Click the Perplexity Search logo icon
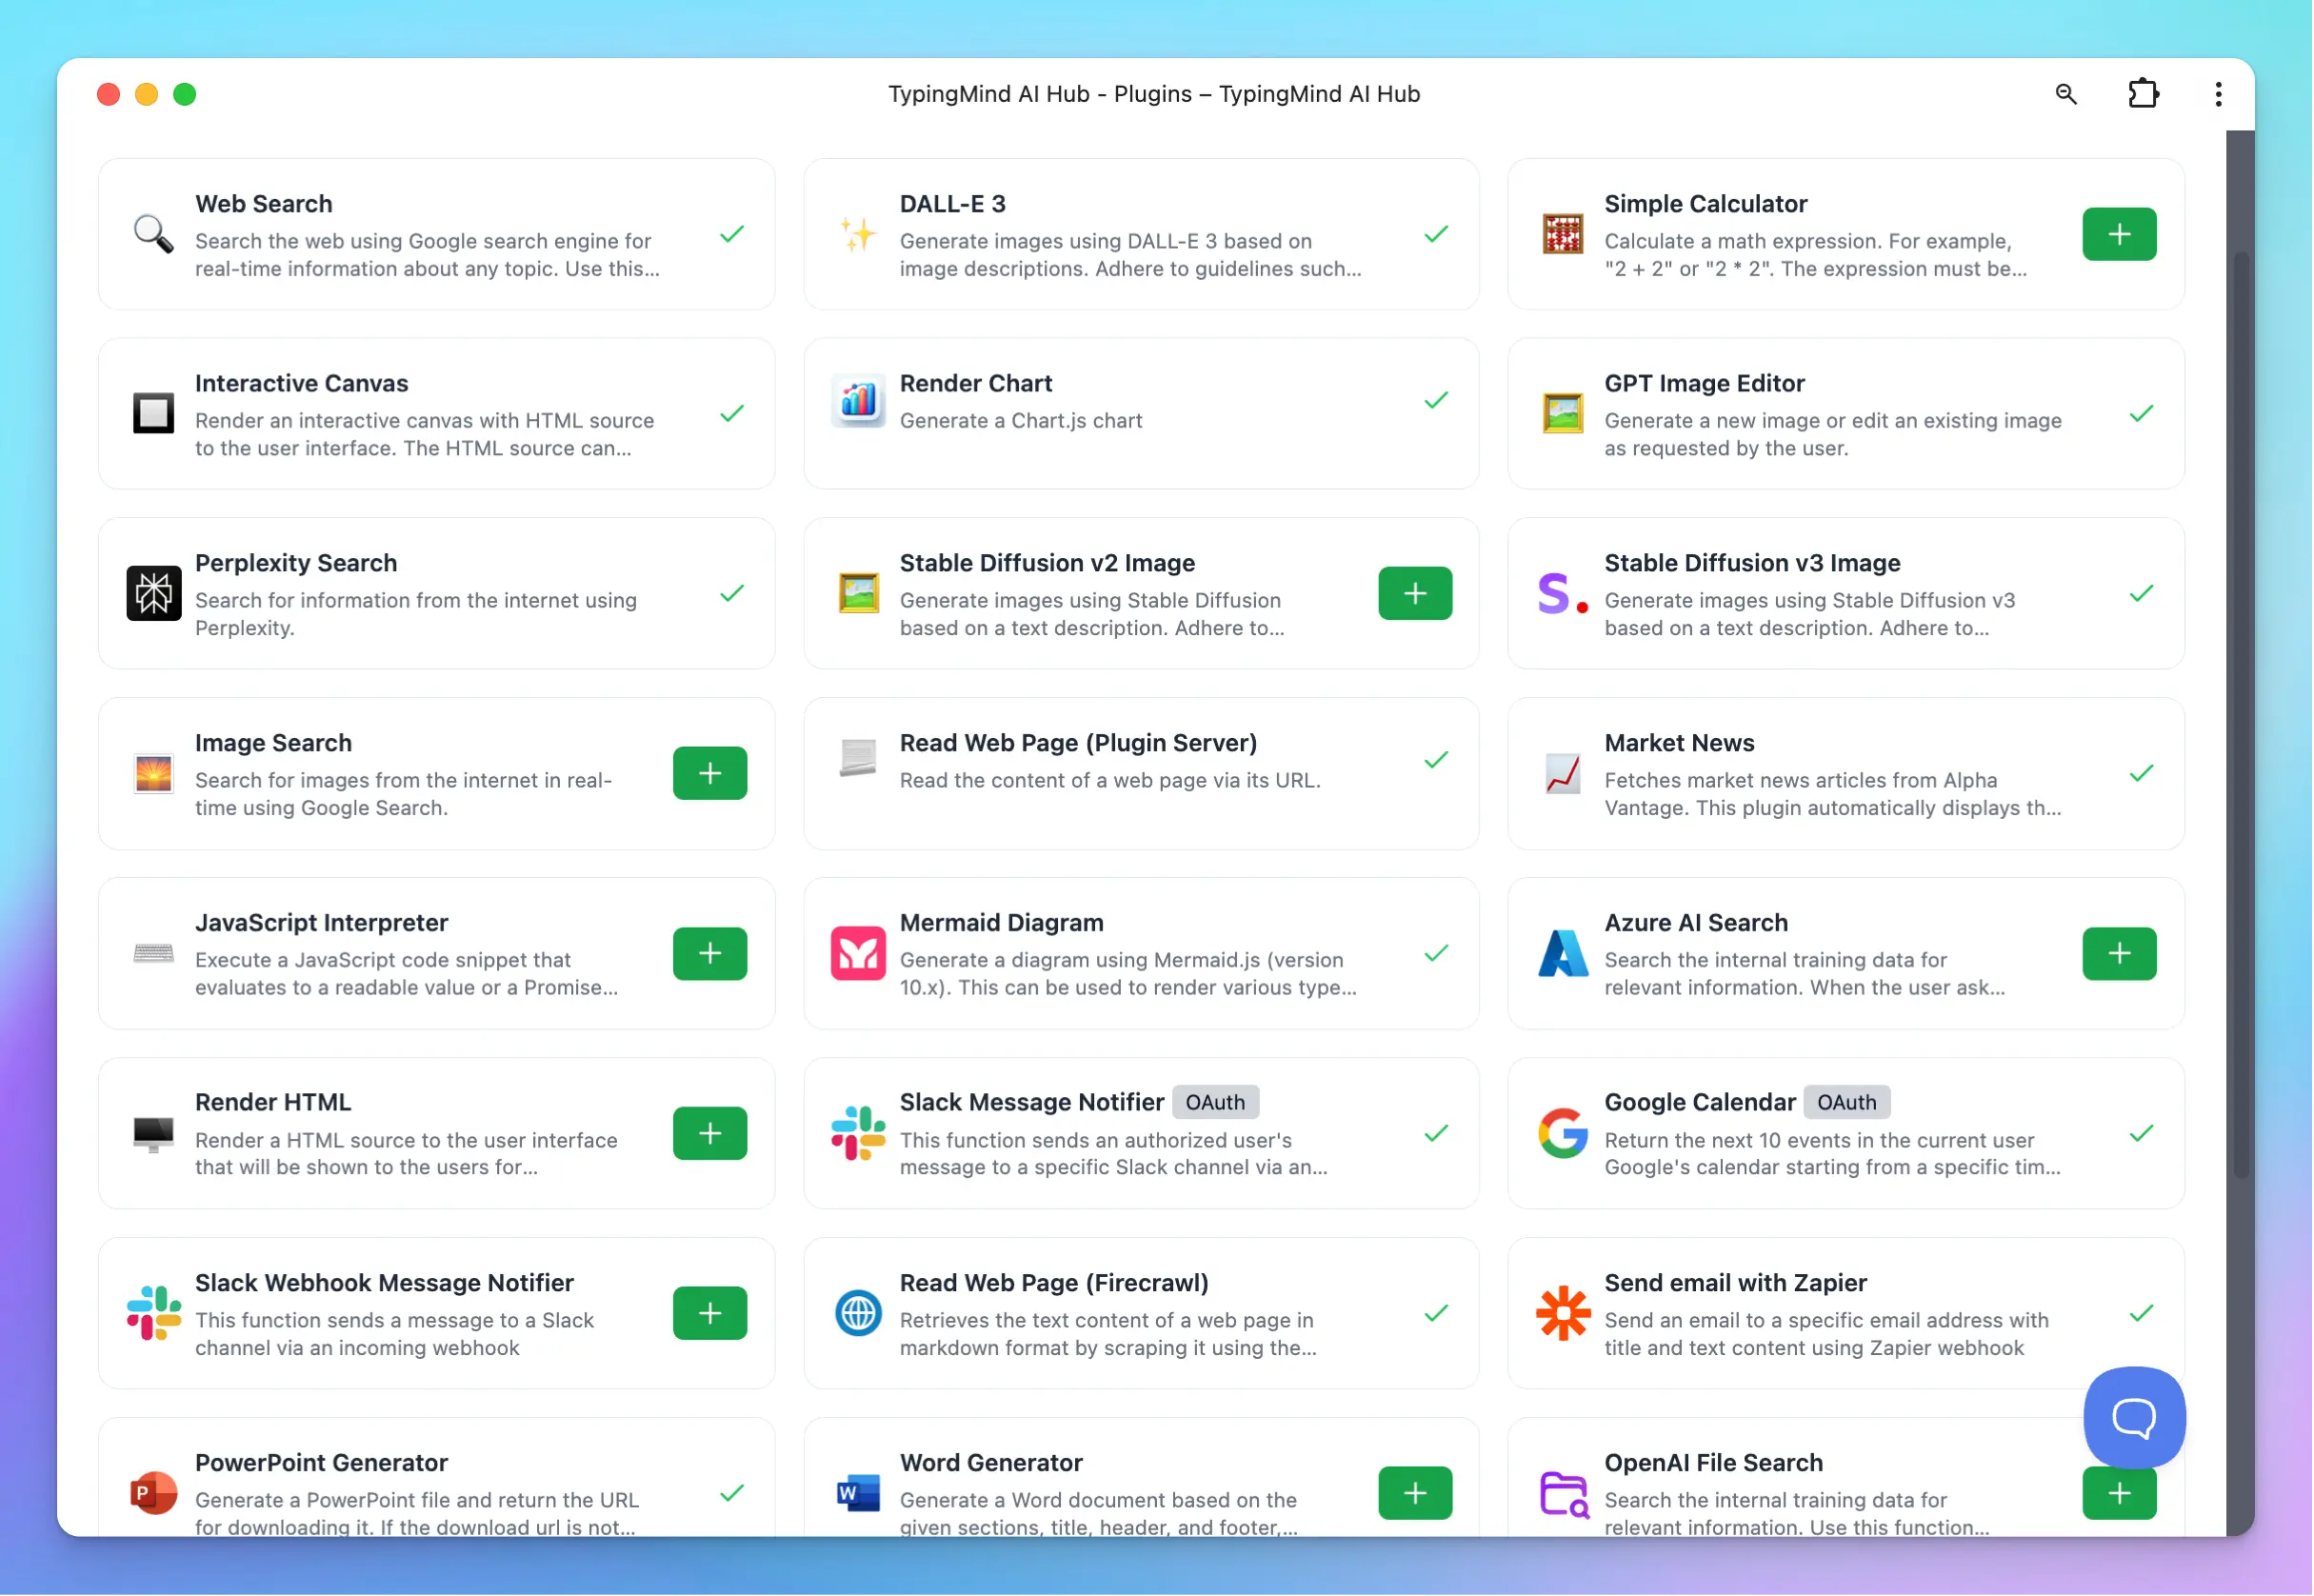Screen dimensions: 2314x1596 point(153,594)
